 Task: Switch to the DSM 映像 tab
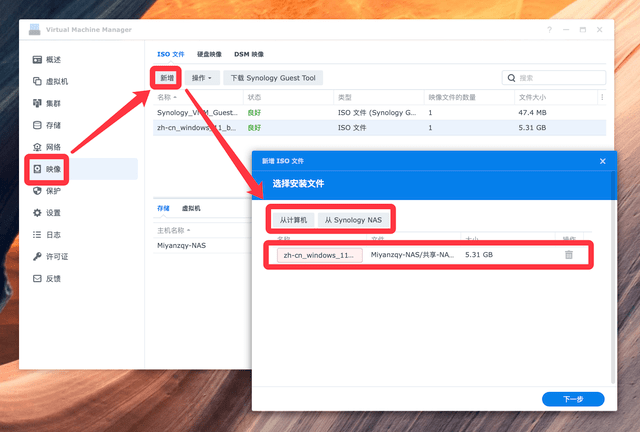[x=249, y=54]
